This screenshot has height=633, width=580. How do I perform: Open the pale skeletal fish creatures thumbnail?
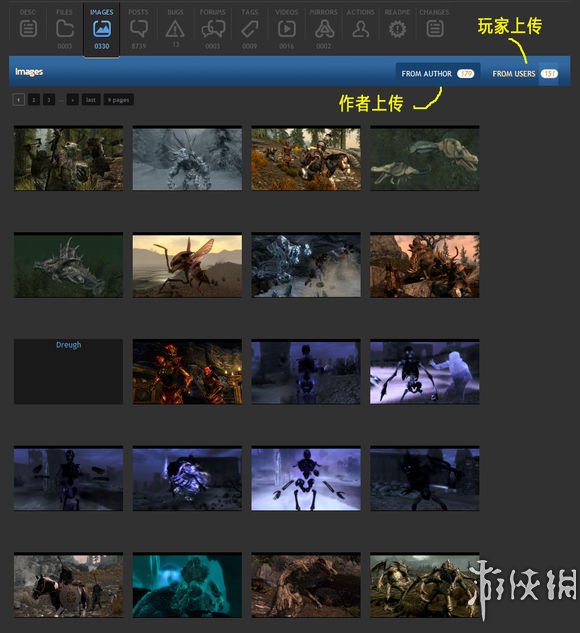point(425,158)
